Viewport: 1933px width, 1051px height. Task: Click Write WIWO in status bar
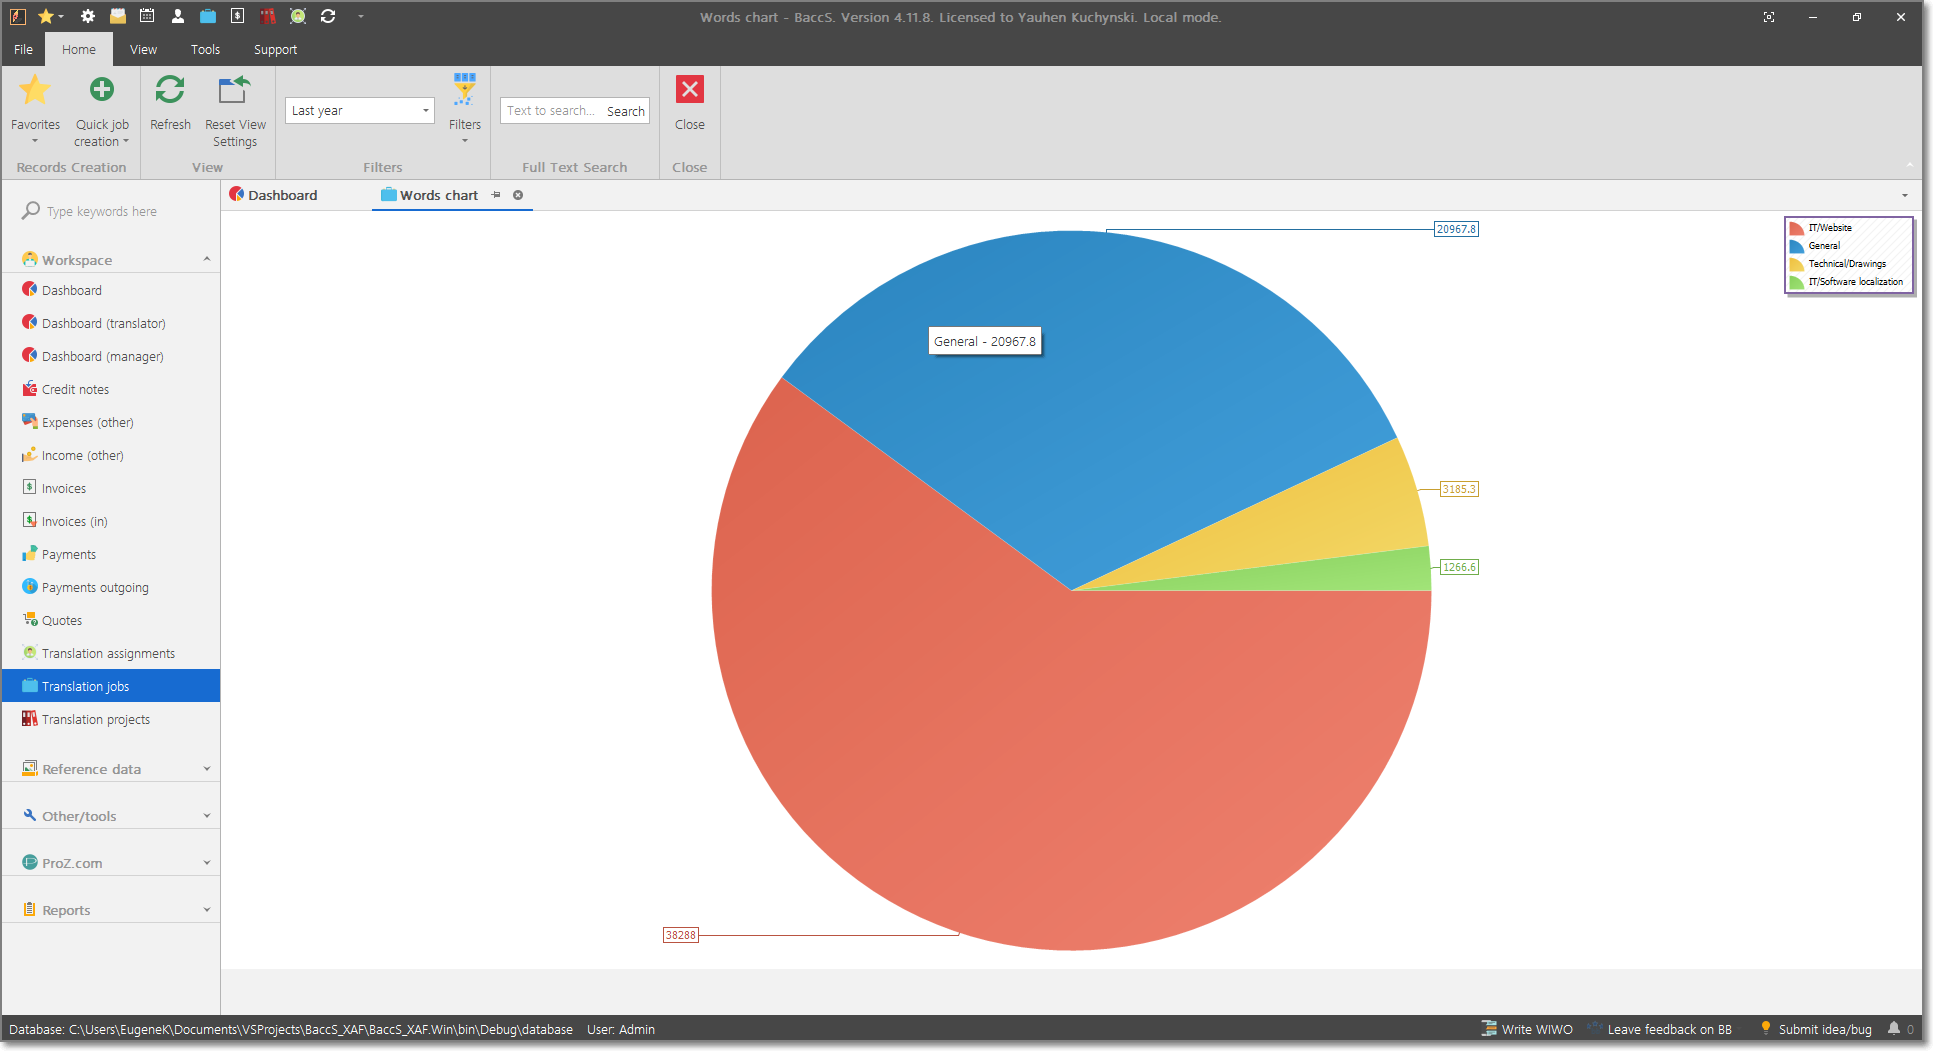1527,1029
